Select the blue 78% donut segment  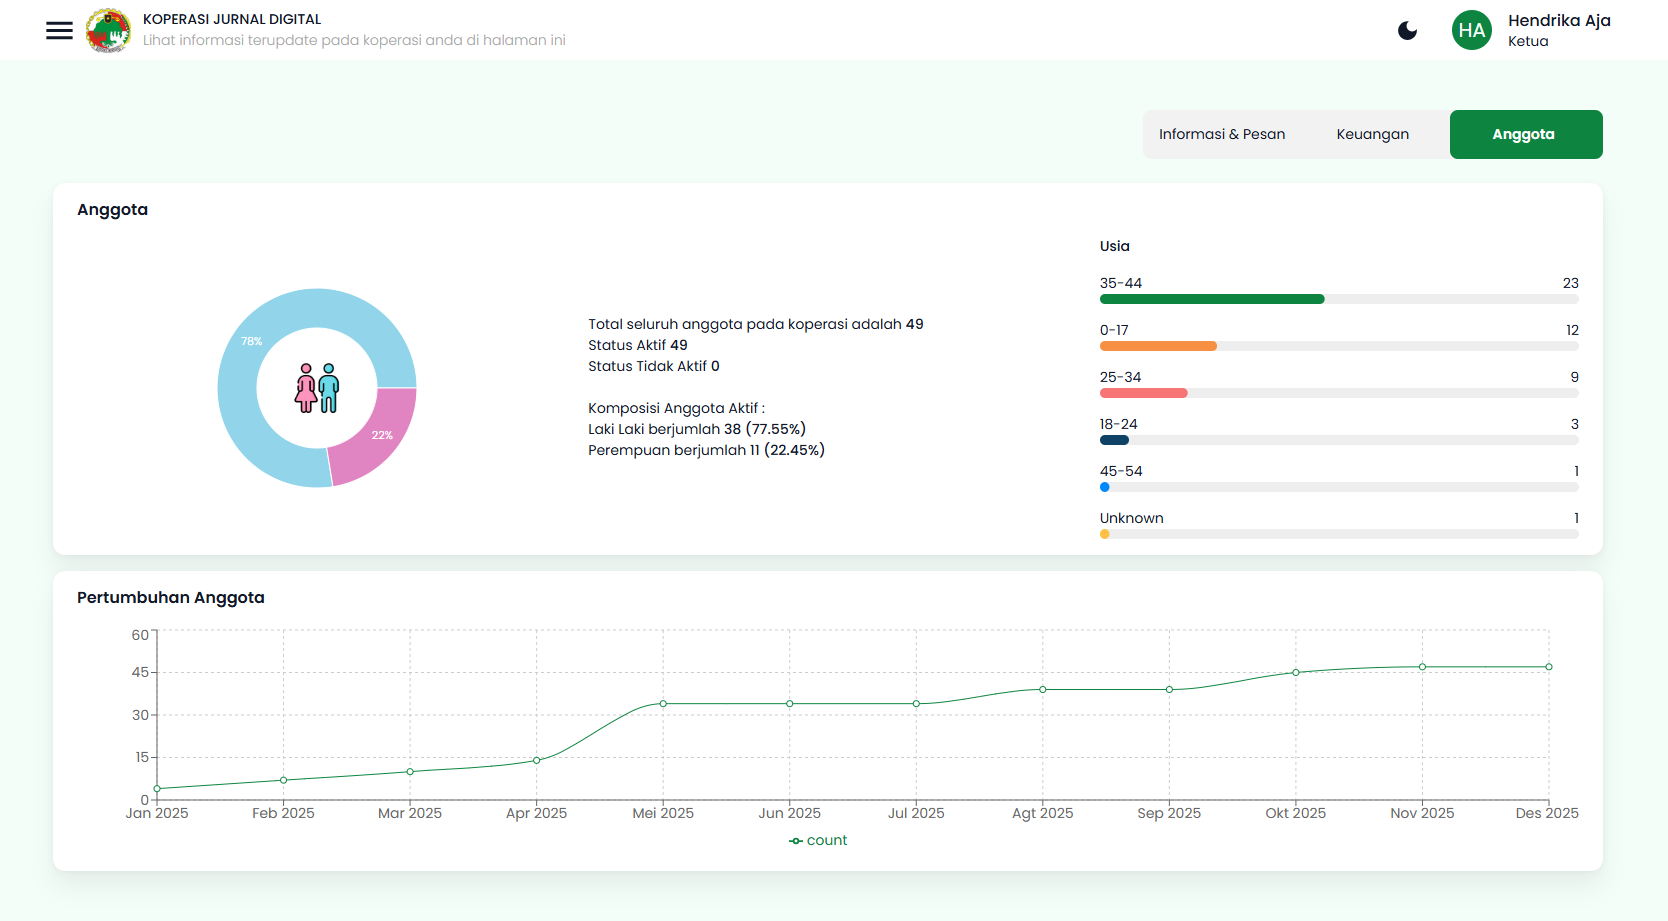[x=251, y=343]
